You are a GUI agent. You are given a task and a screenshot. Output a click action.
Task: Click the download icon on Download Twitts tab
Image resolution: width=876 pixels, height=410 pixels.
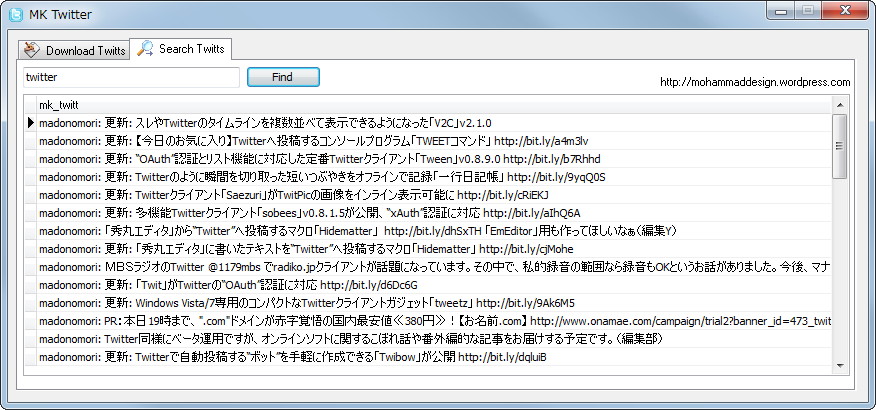pyautogui.click(x=32, y=50)
